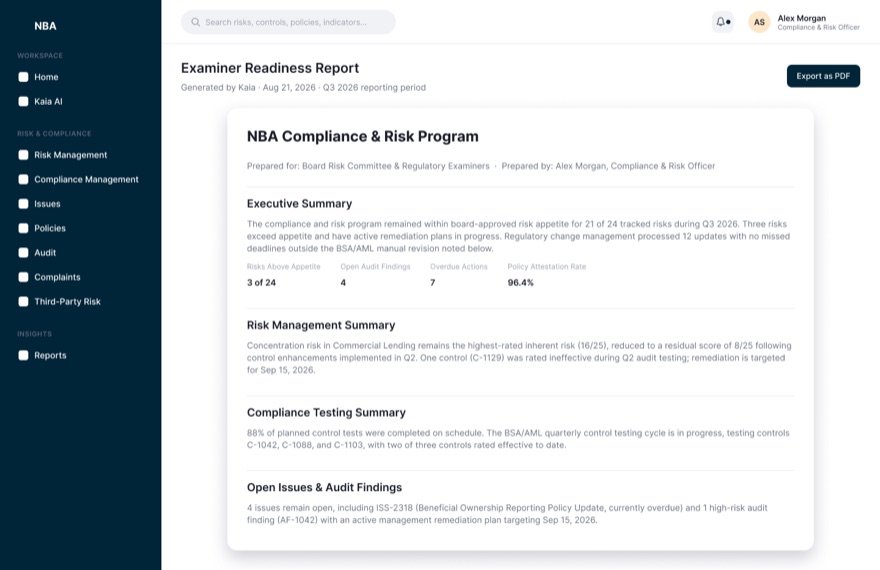
Task: Click the Policy Attestation Rate label
Action: pyautogui.click(x=547, y=266)
